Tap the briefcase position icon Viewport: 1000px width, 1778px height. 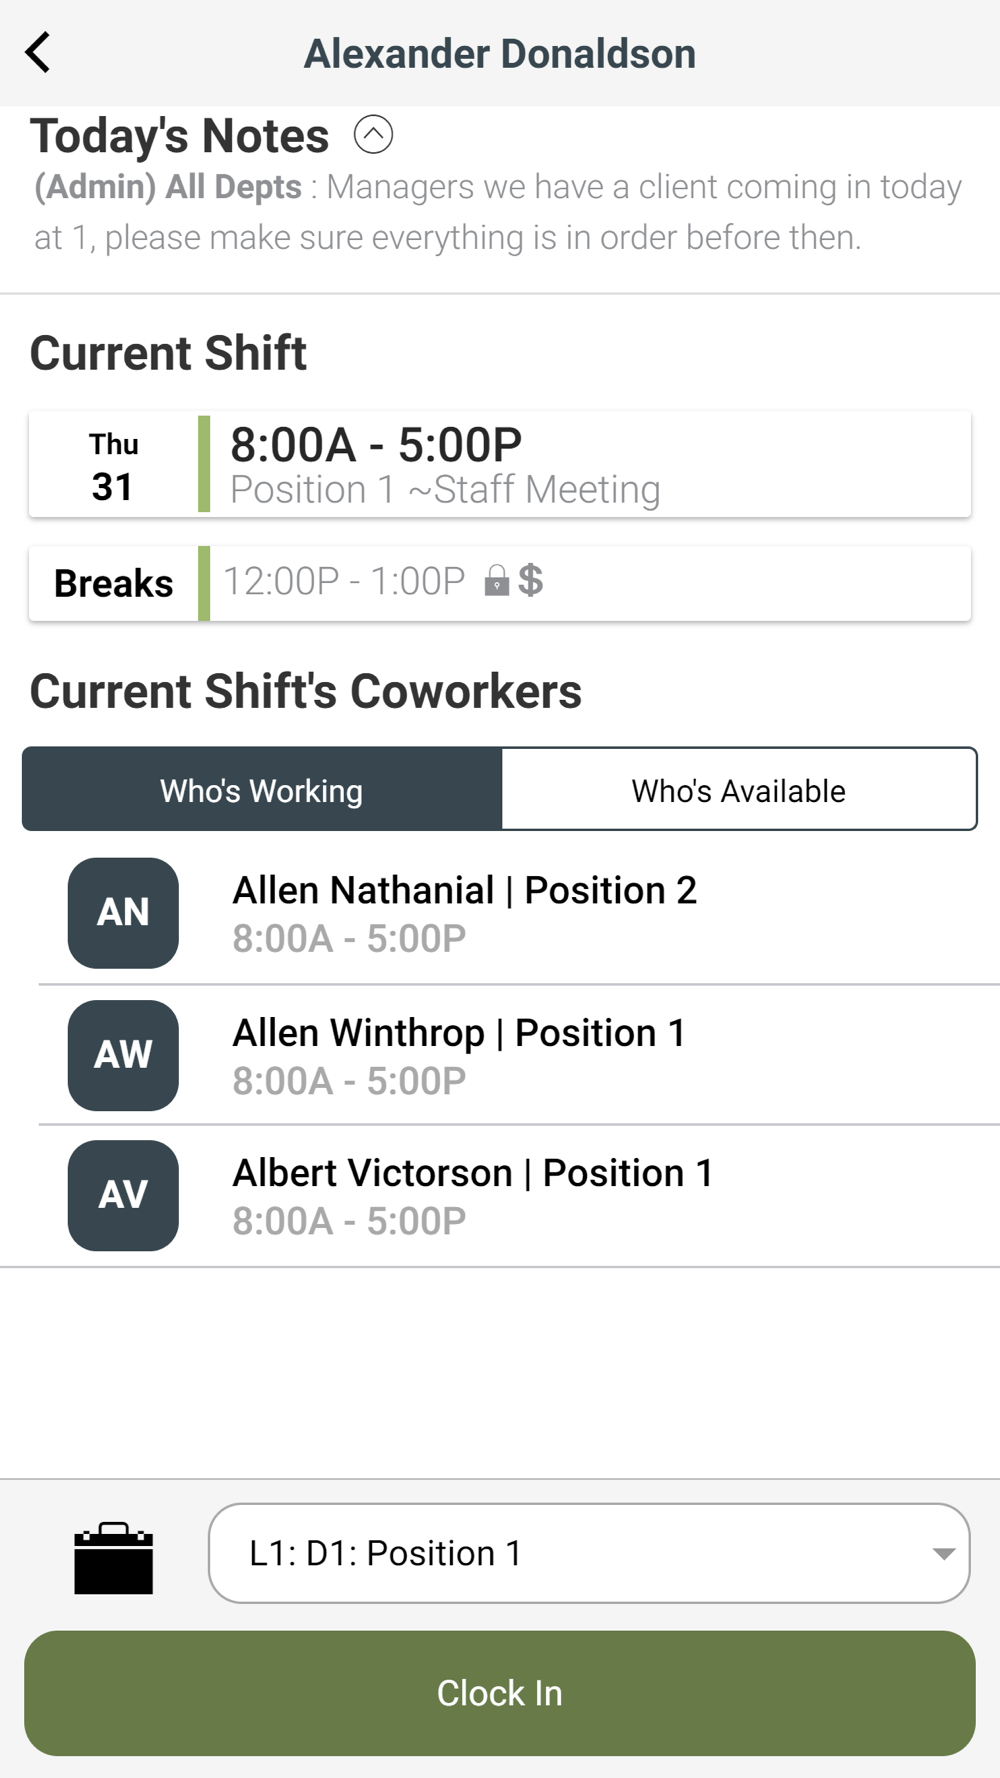[x=114, y=1557]
